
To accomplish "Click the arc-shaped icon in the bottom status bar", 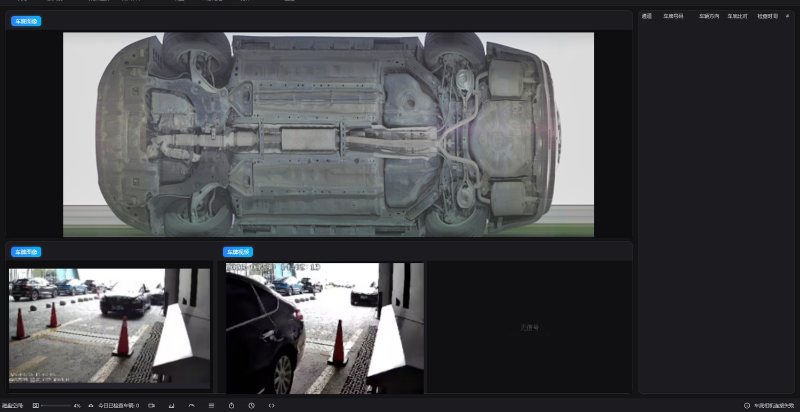I will [x=191, y=406].
